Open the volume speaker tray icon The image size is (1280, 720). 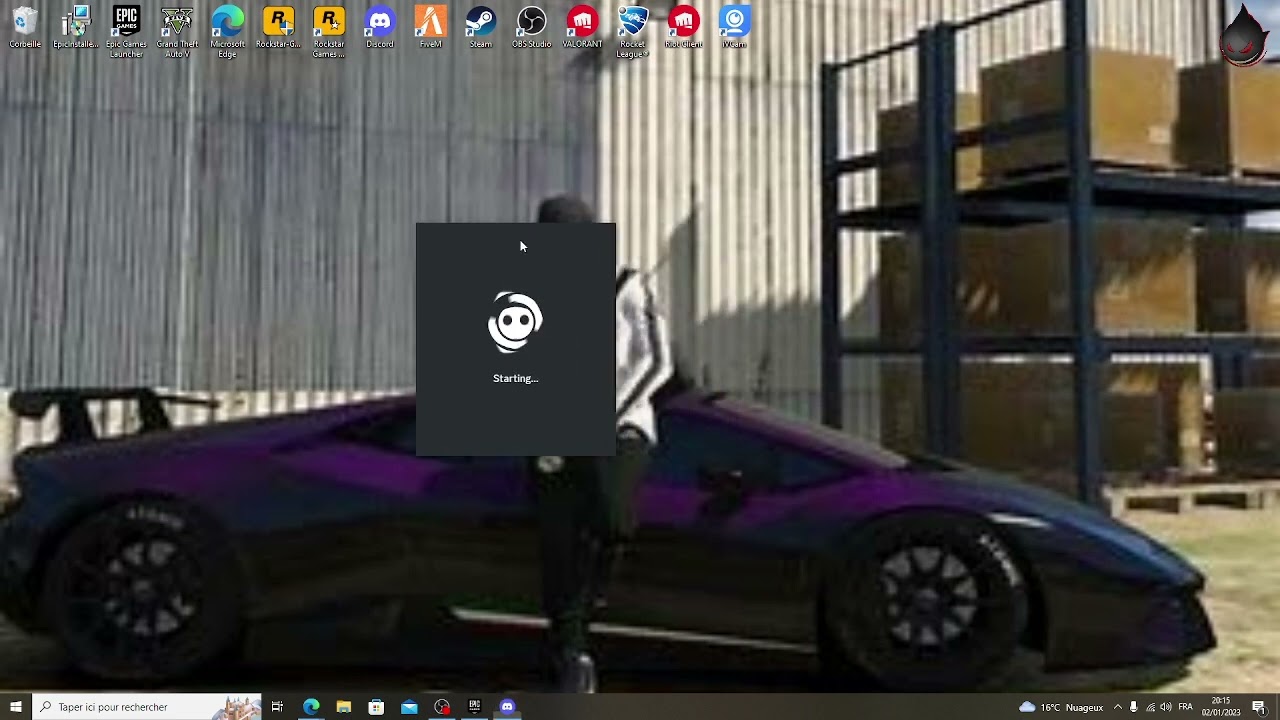[x=1166, y=707]
